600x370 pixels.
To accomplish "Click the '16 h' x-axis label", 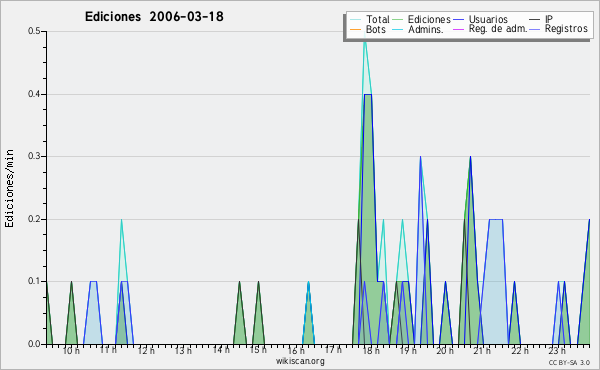I will (x=296, y=351).
